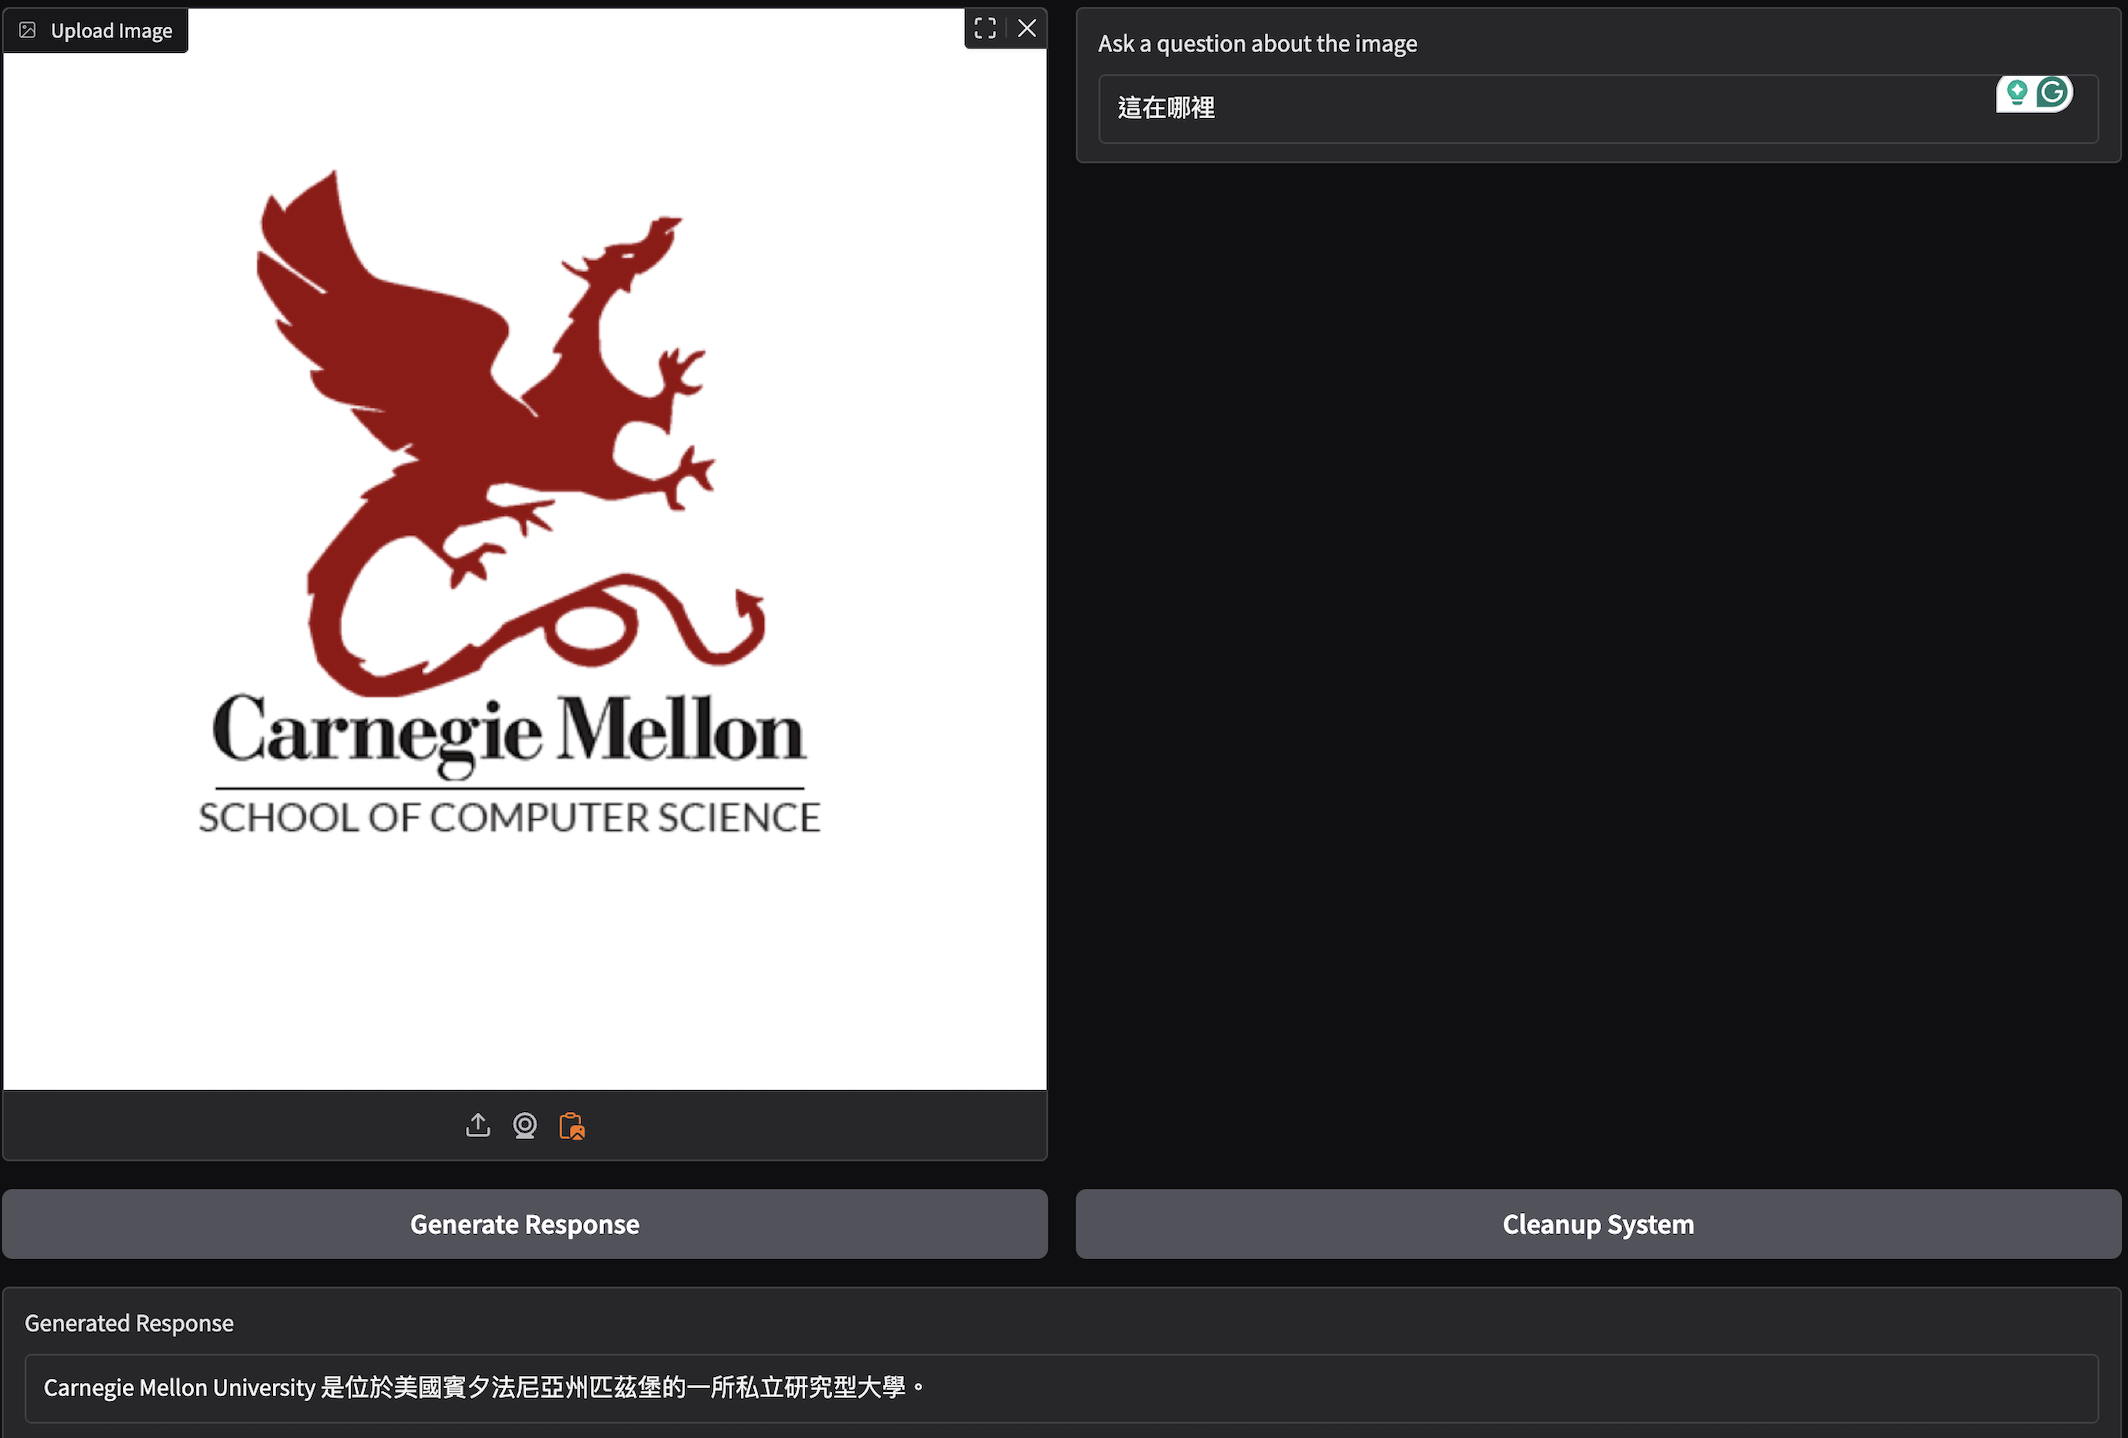Screen dimensions: 2128x1438
Task: Click into the question input field
Action: pyautogui.click(x=1598, y=108)
